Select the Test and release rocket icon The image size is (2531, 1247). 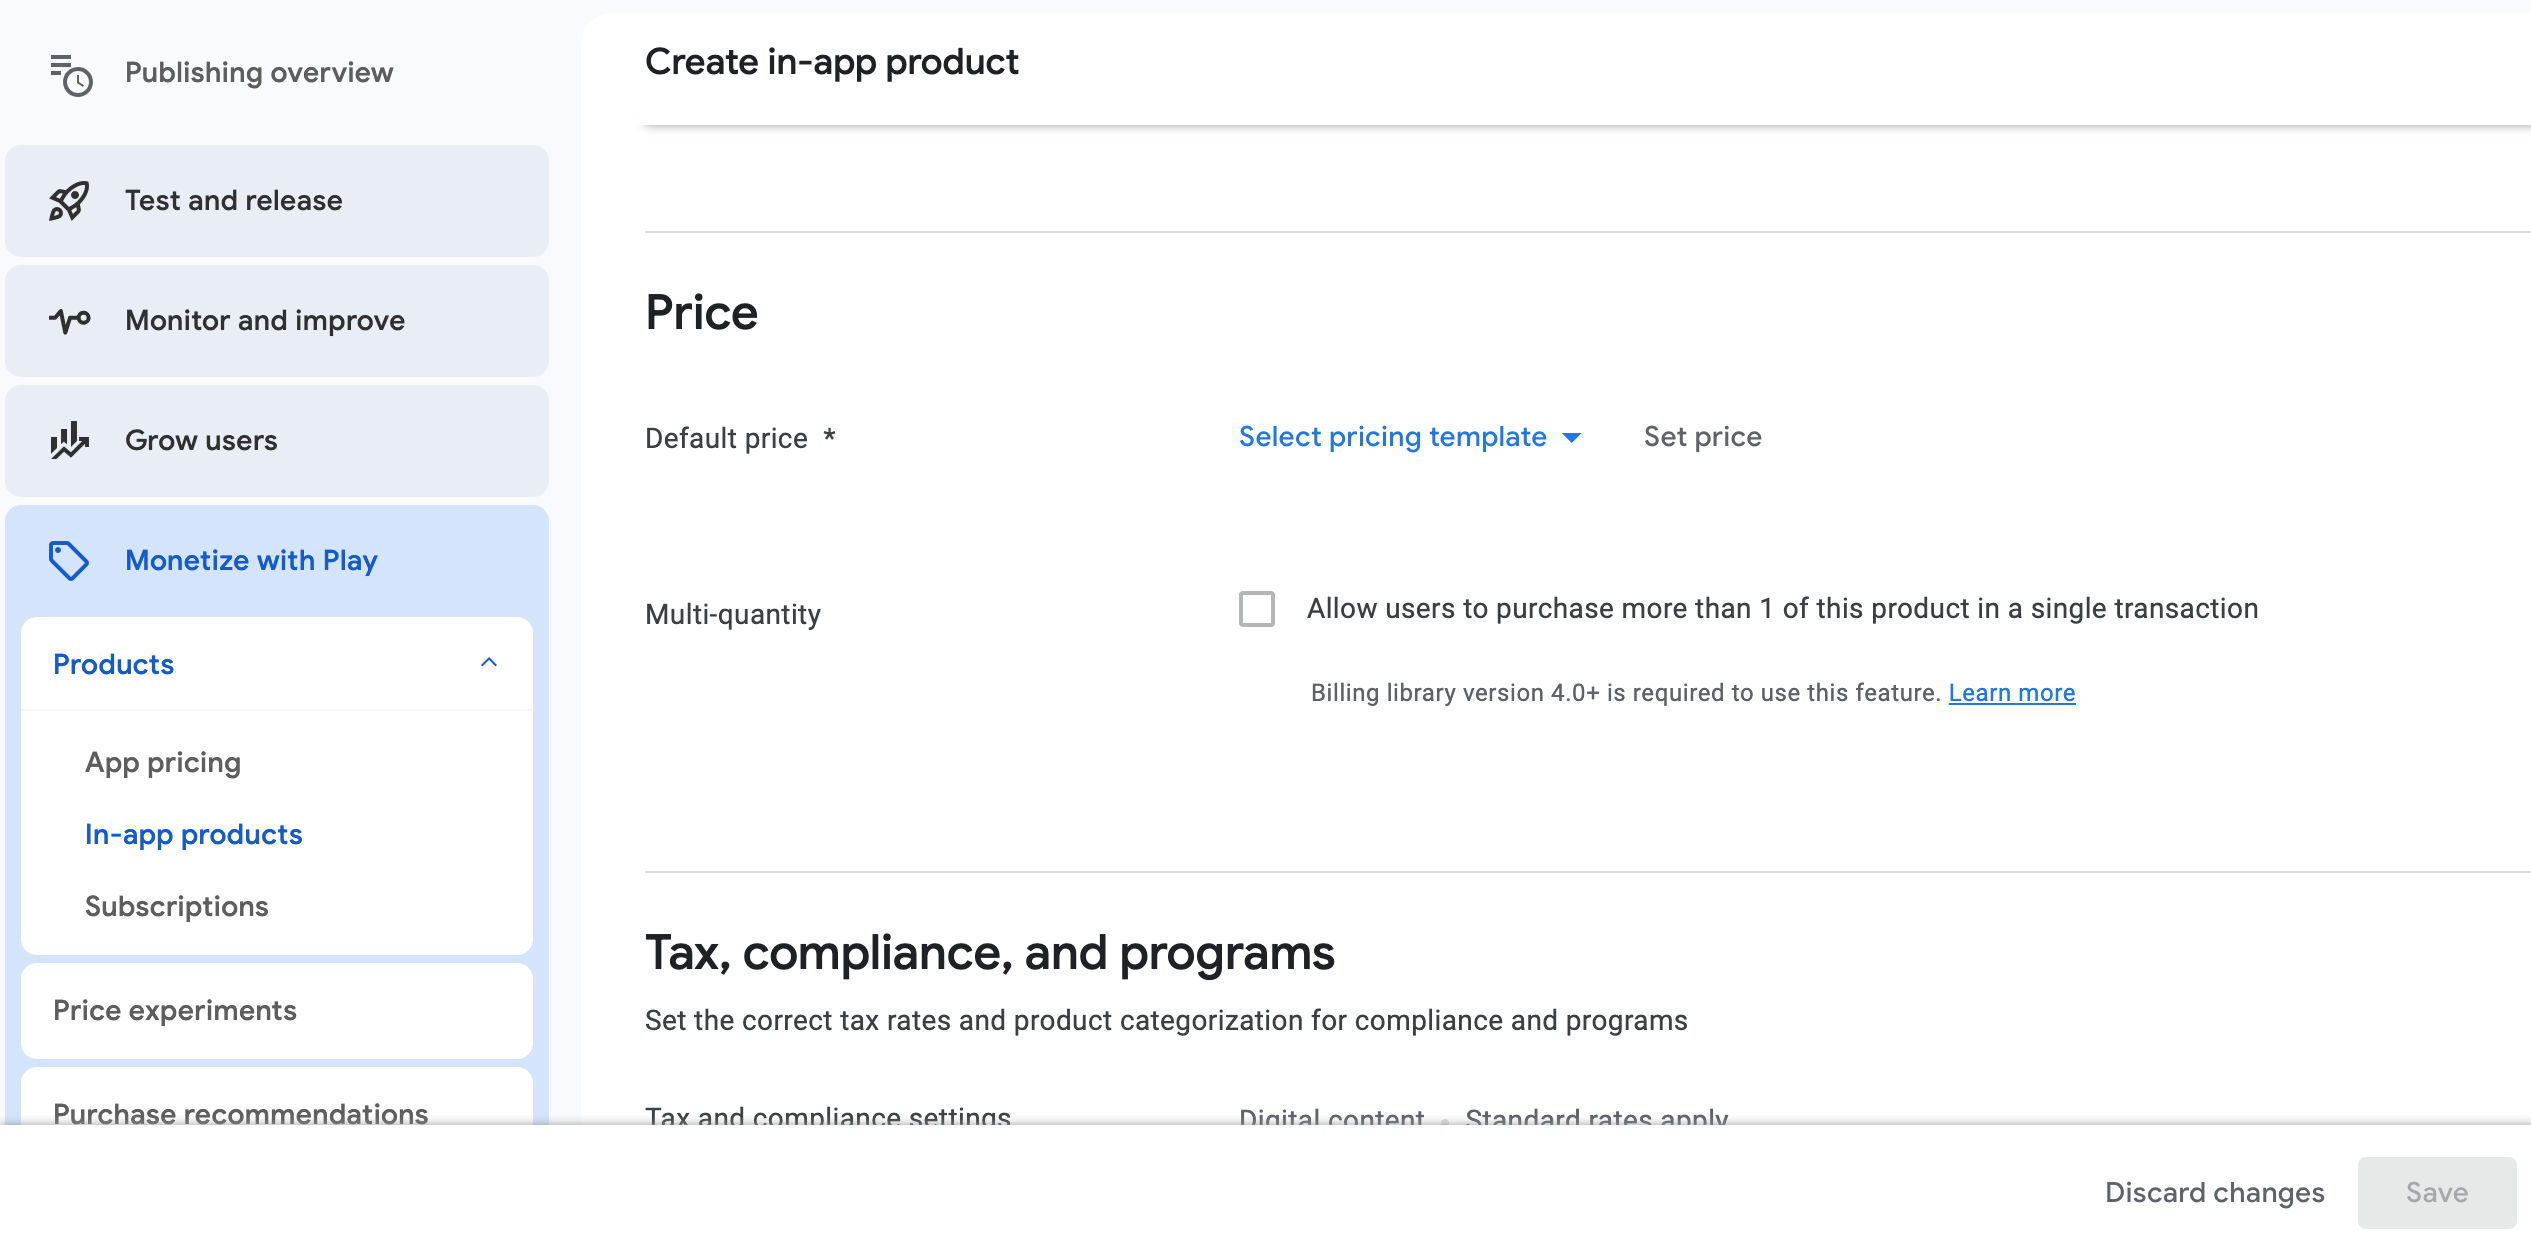(x=68, y=200)
